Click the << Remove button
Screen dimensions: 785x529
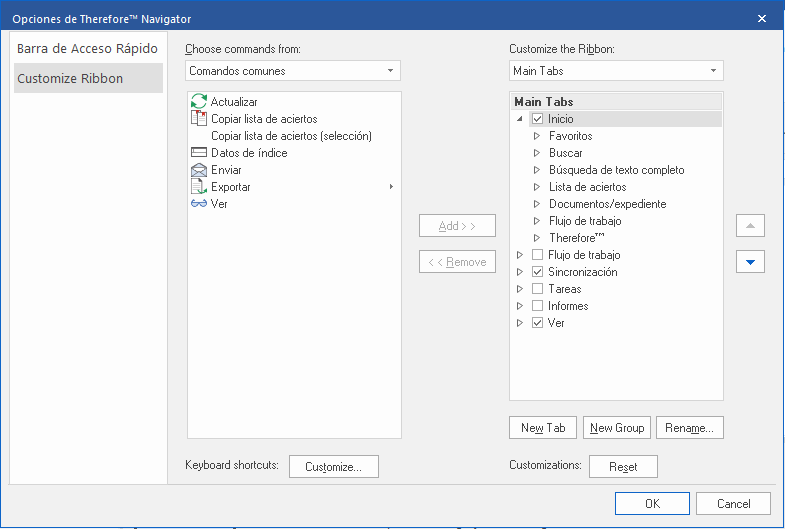click(457, 262)
